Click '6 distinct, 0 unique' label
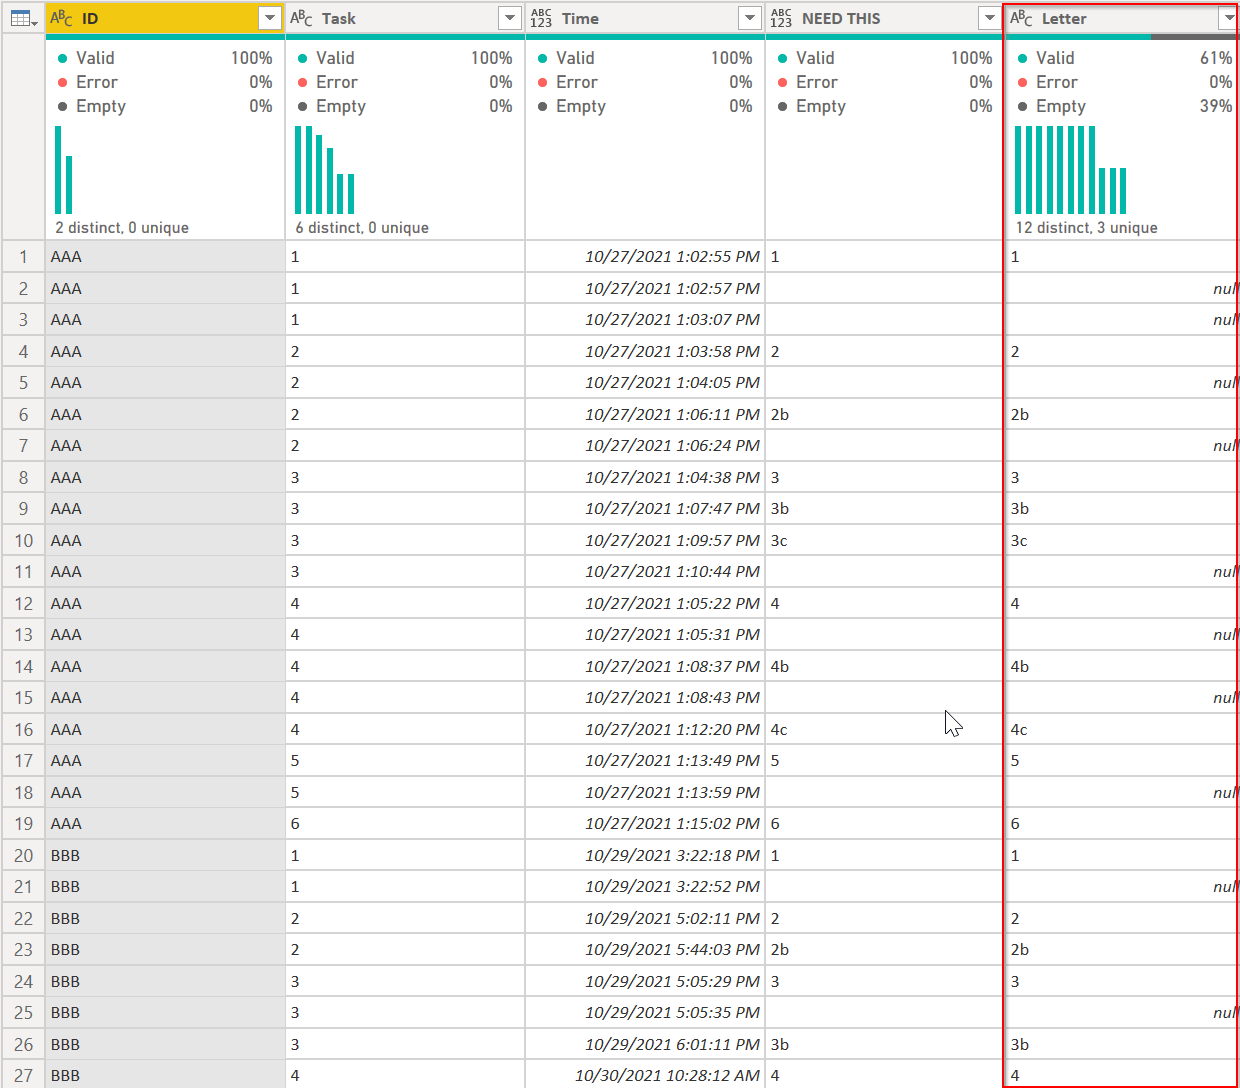The image size is (1240, 1088). click(362, 228)
